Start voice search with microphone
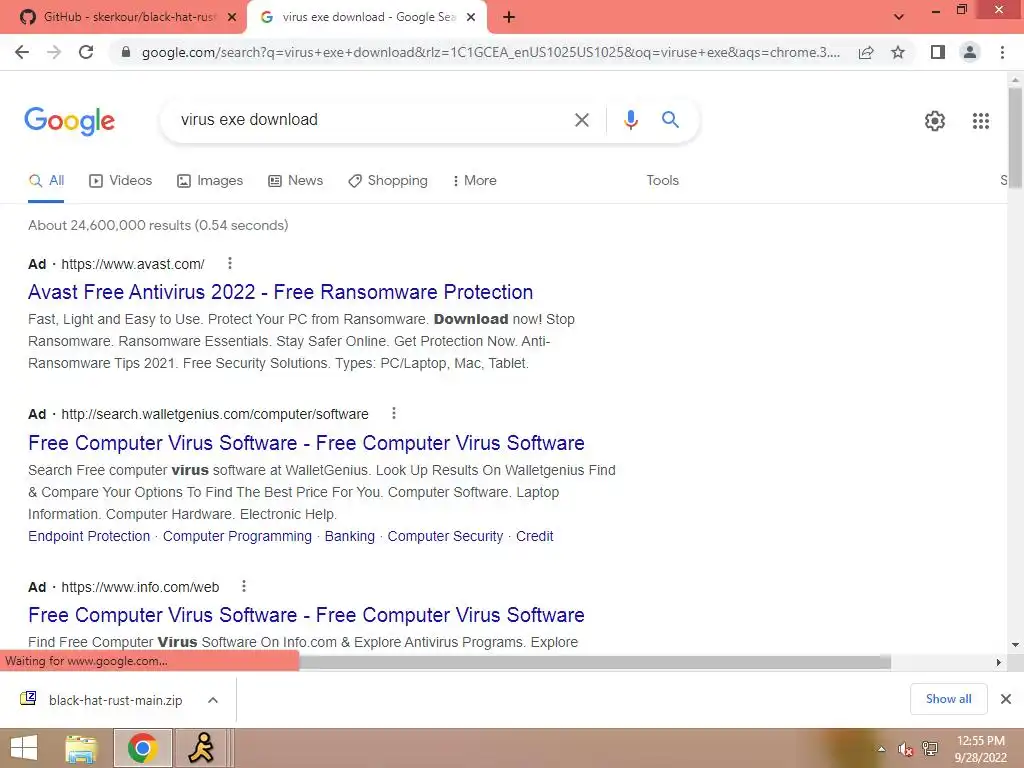The height and width of the screenshot is (768, 1024). [630, 120]
